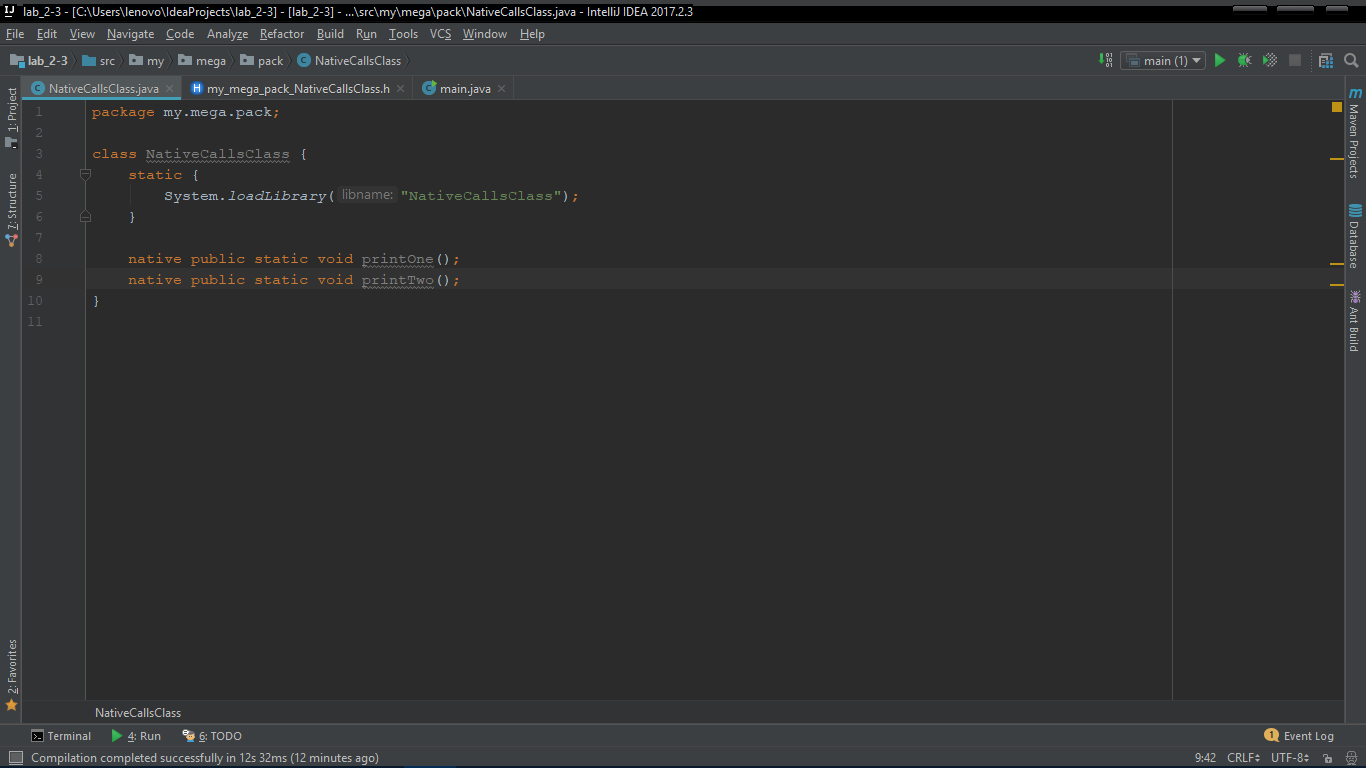Viewport: 1366px width, 768px height.
Task: Run main (1) with green play button
Action: pos(1219,60)
